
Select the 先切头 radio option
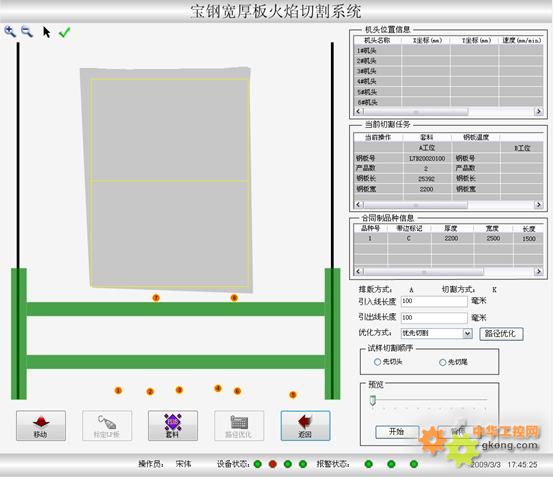coord(377,362)
